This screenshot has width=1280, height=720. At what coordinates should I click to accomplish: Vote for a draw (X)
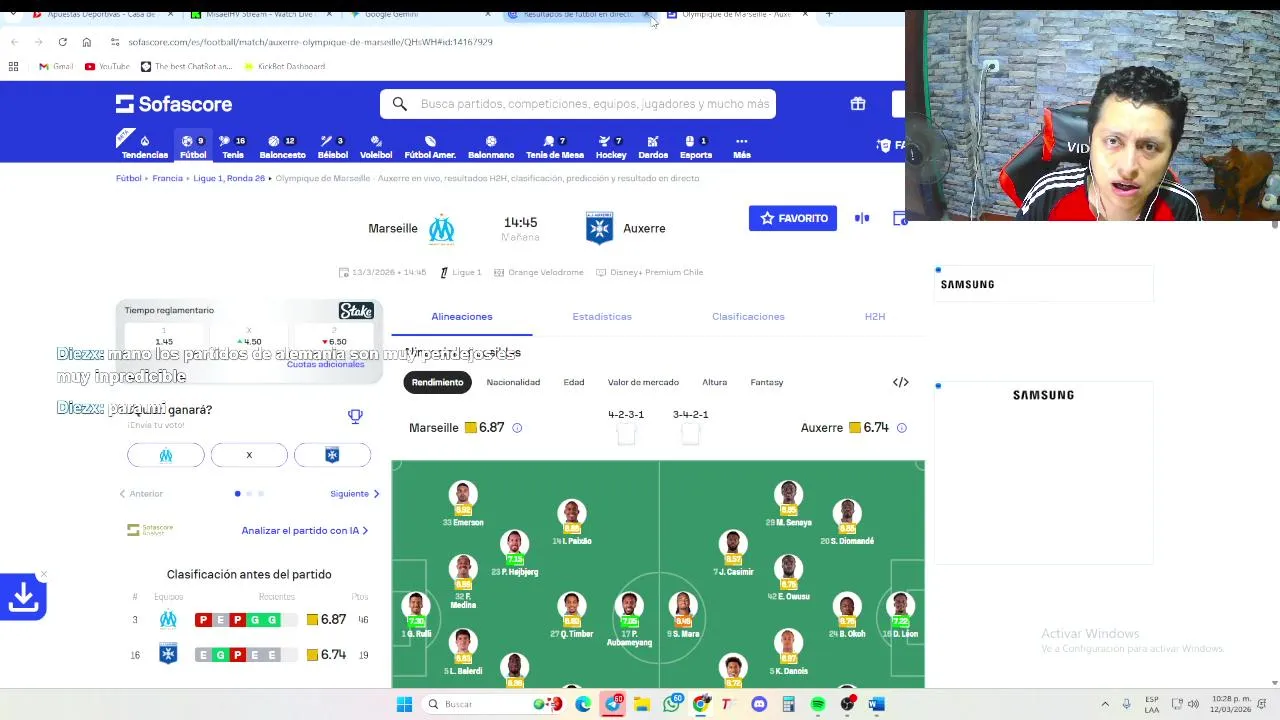249,455
